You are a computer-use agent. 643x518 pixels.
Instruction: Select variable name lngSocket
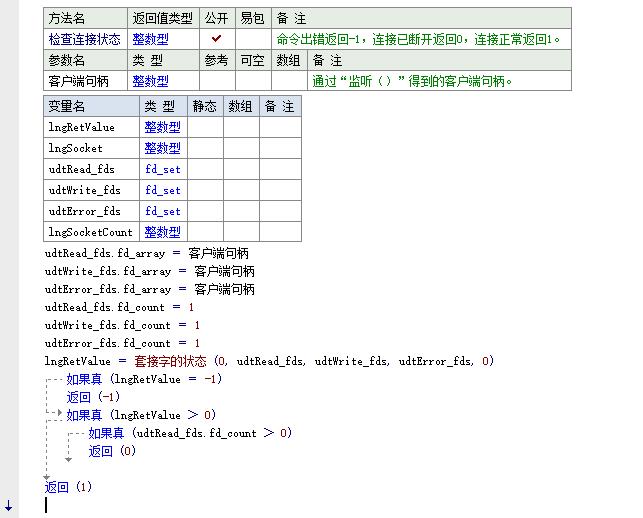(x=75, y=148)
